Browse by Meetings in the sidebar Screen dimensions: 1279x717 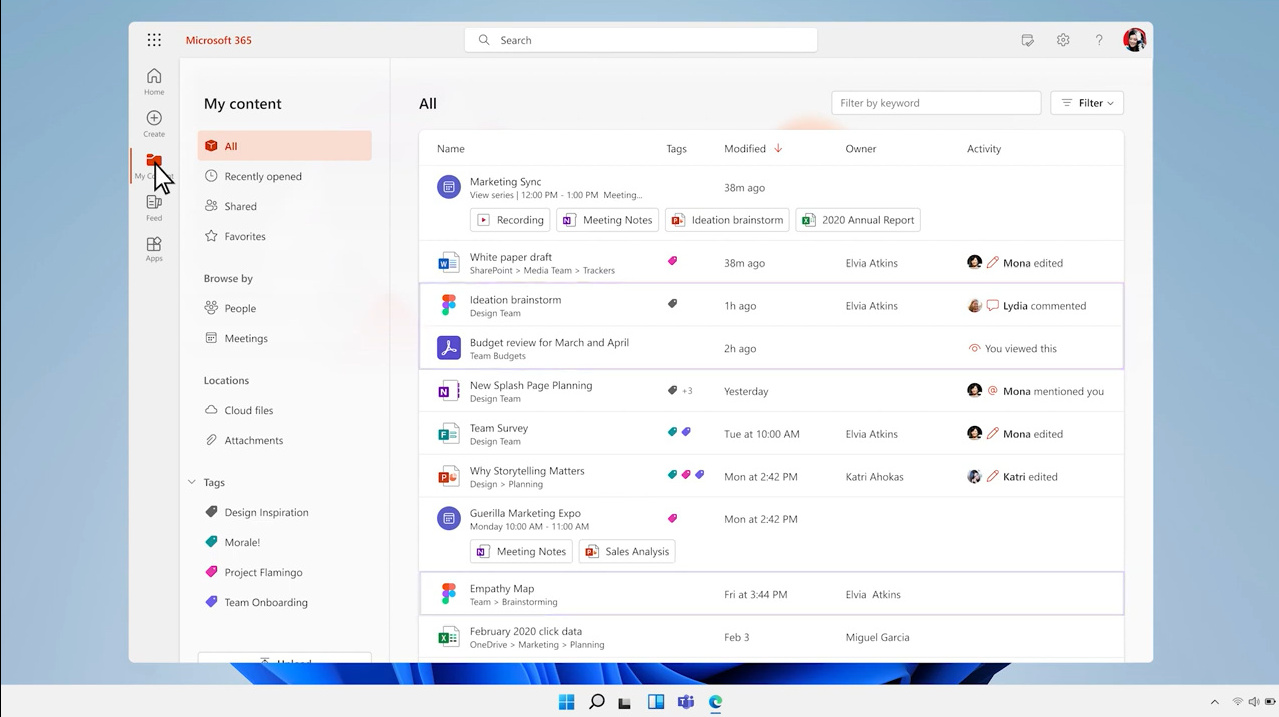245,338
